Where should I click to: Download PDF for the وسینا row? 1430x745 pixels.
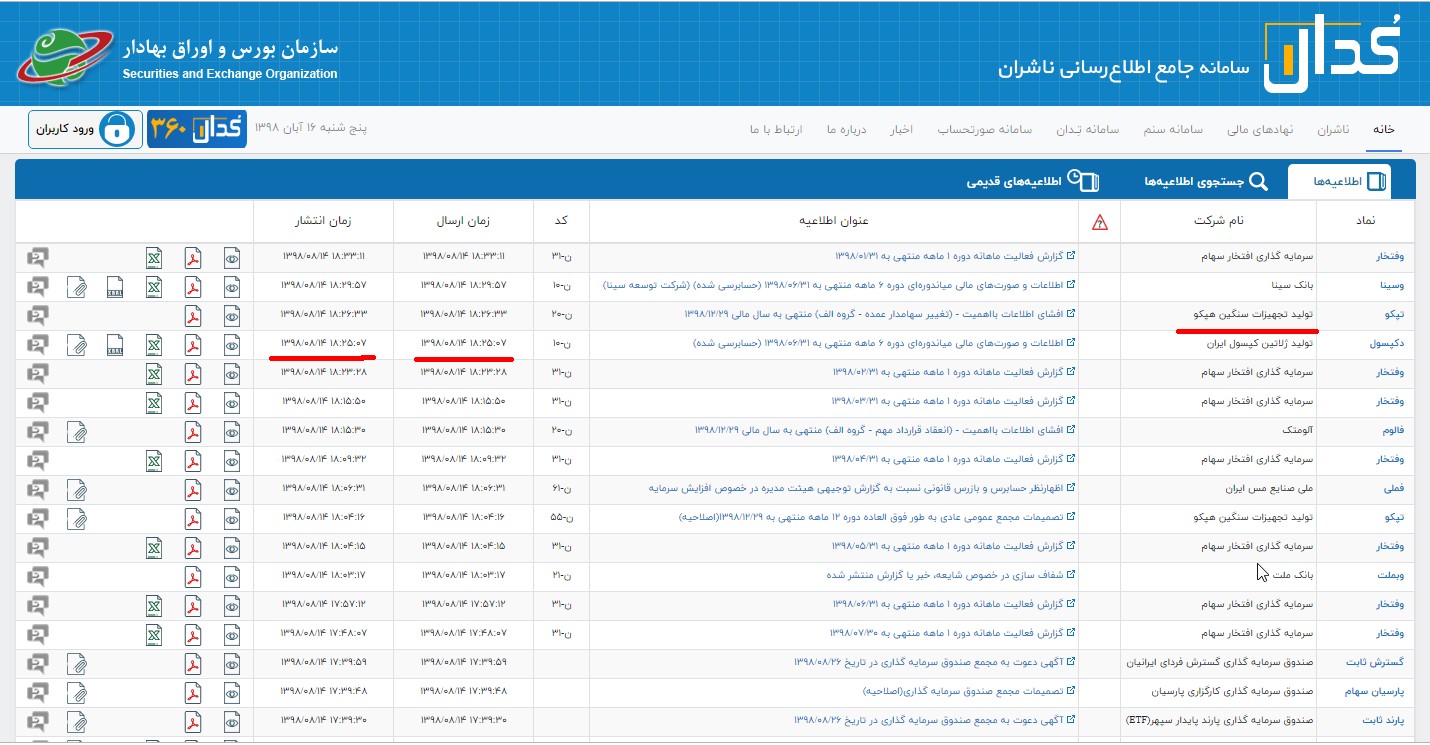(192, 287)
